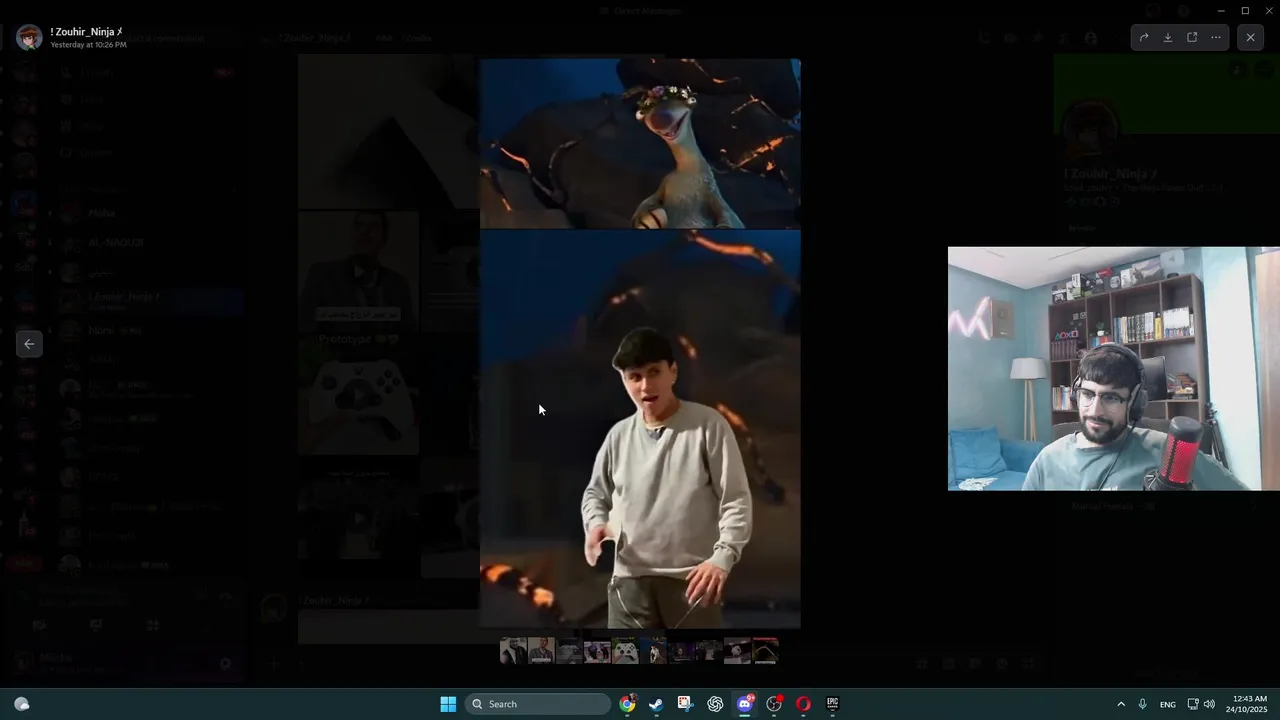Open Steam from the taskbar
Screen dimensions: 1280x720
coord(656,704)
